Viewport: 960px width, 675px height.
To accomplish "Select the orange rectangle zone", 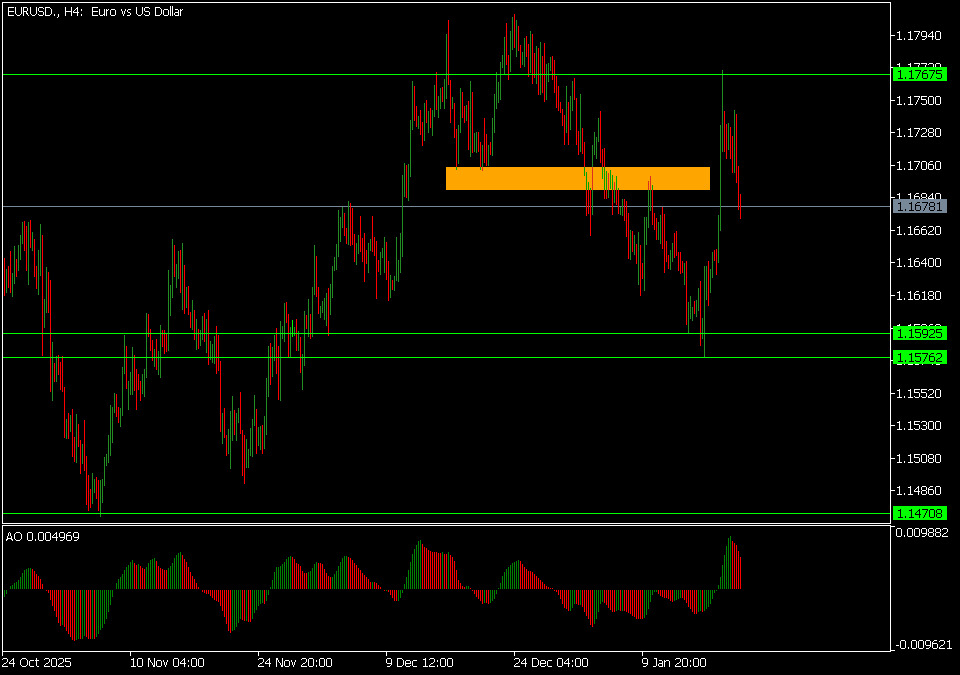I will point(577,178).
